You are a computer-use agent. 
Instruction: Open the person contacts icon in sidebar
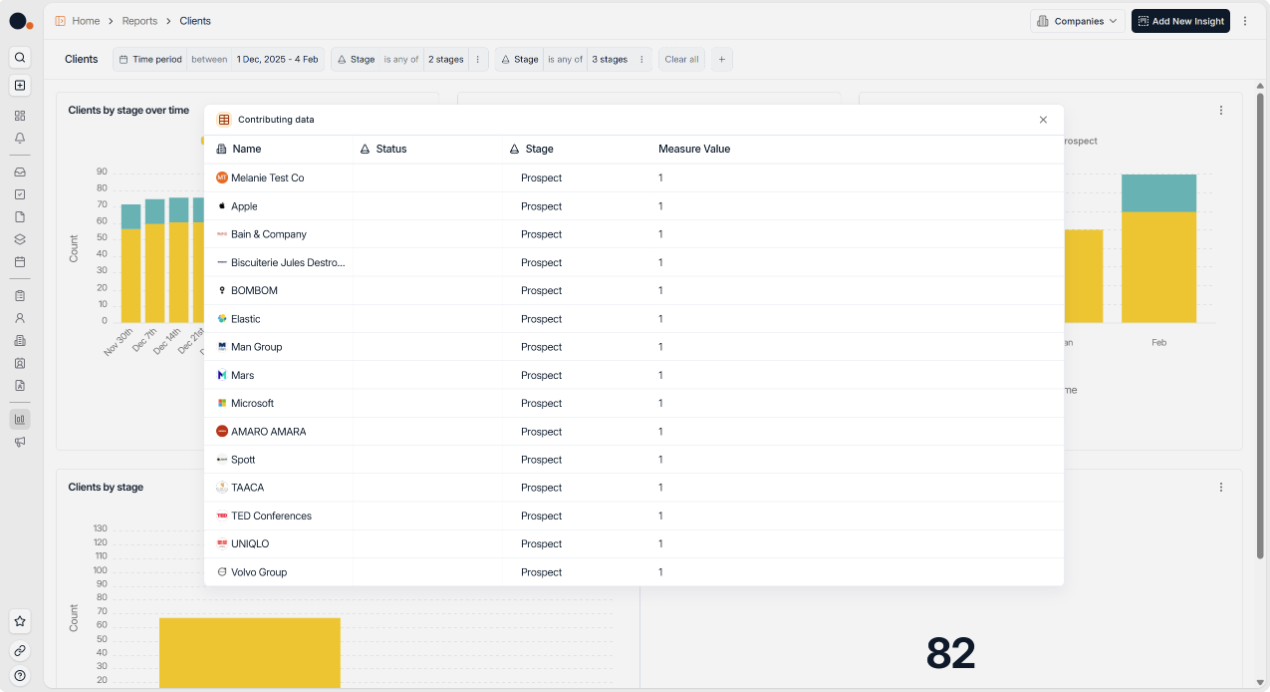pyautogui.click(x=20, y=318)
